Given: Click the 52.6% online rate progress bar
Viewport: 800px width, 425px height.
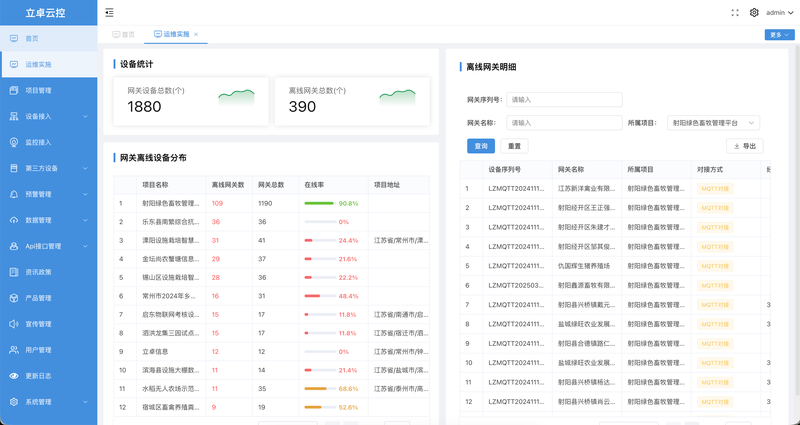Looking at the screenshot, I should pyautogui.click(x=319, y=407).
